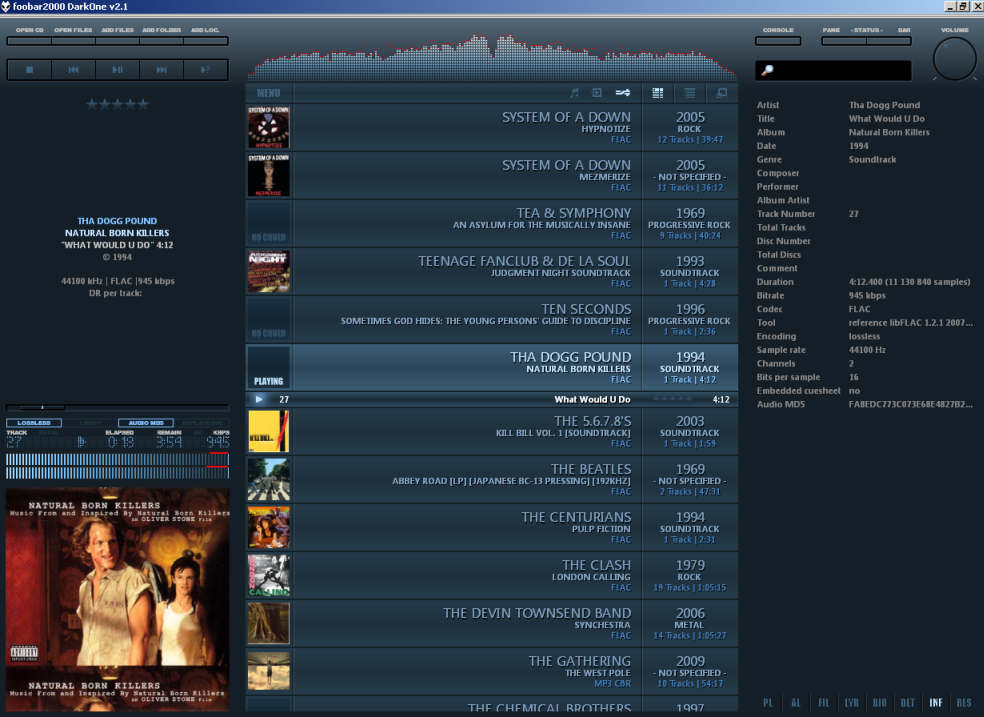Click the playback-follows-cursor arrow icon
984x717 pixels.
[597, 93]
